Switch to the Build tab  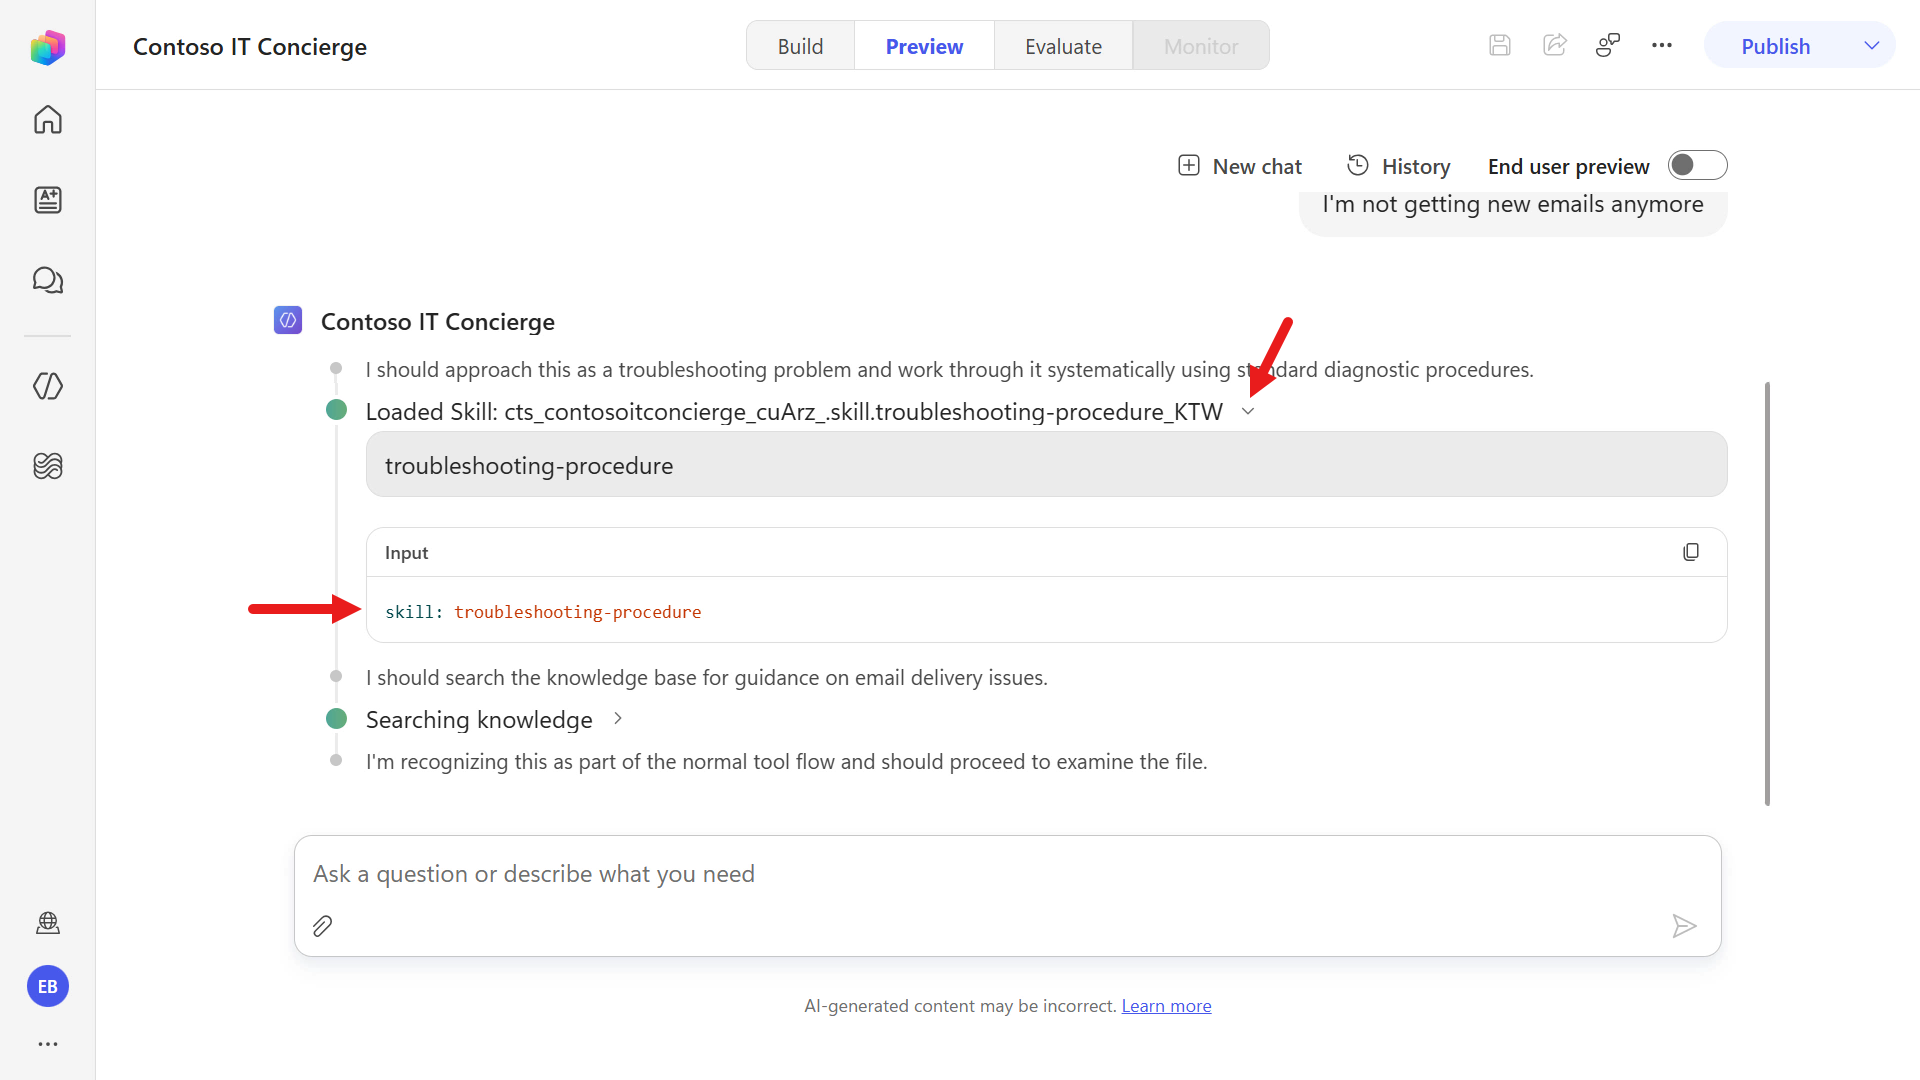click(x=800, y=46)
